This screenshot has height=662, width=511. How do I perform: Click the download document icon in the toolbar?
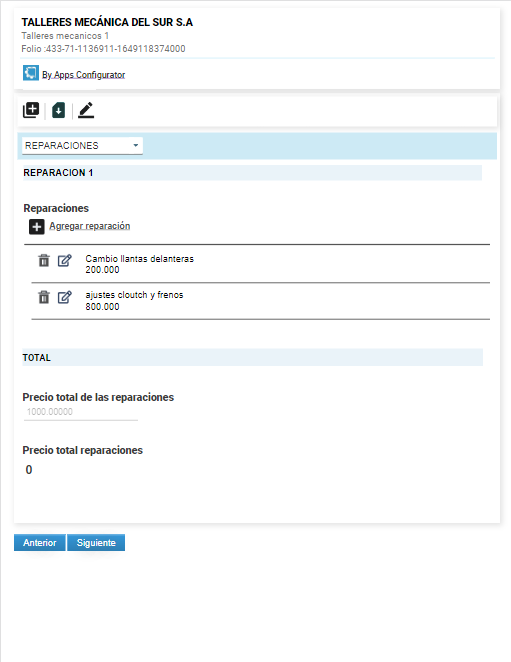tap(58, 111)
